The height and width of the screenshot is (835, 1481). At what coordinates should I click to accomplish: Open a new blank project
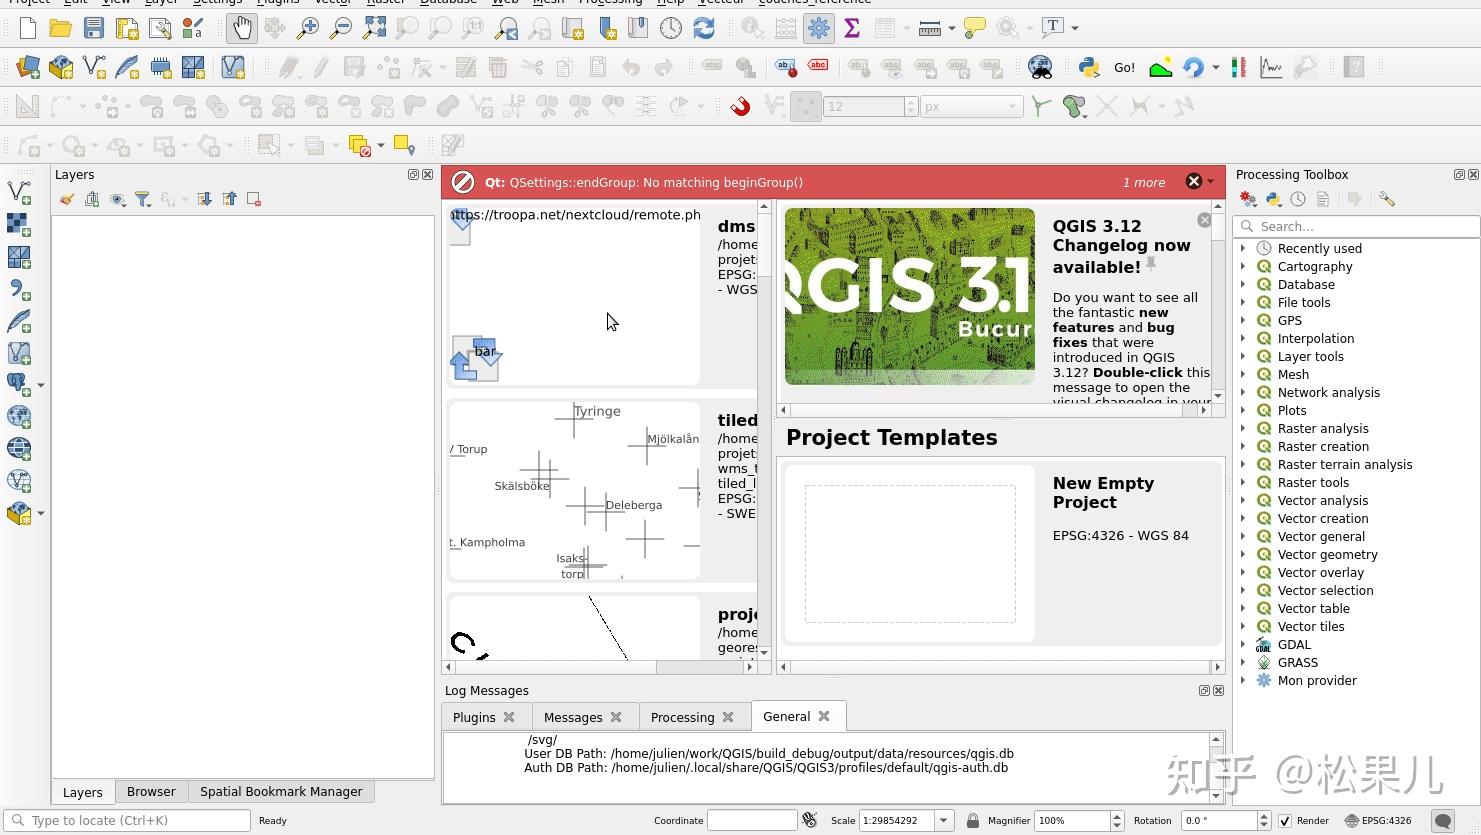tap(27, 28)
